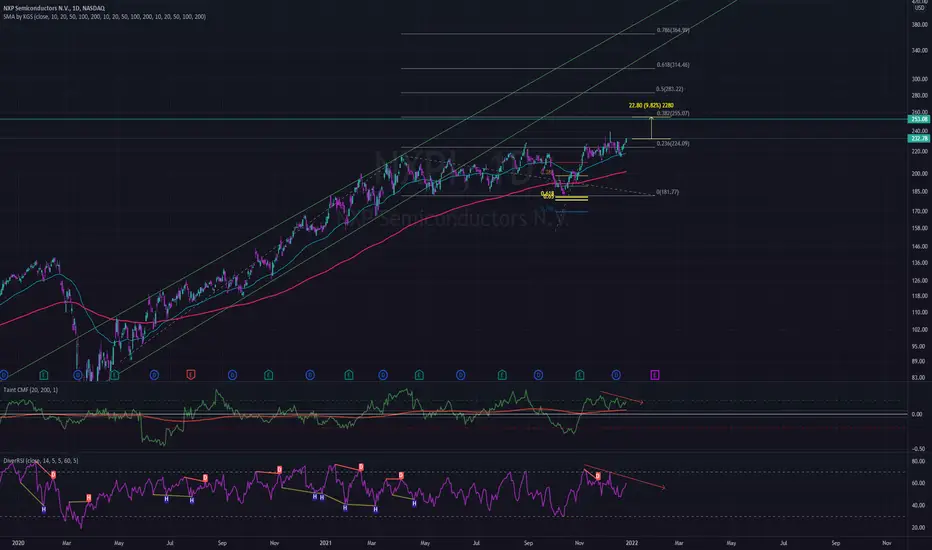This screenshot has width=932, height=550.
Task: Click the 300.00 price axis value
Action: (920, 79)
